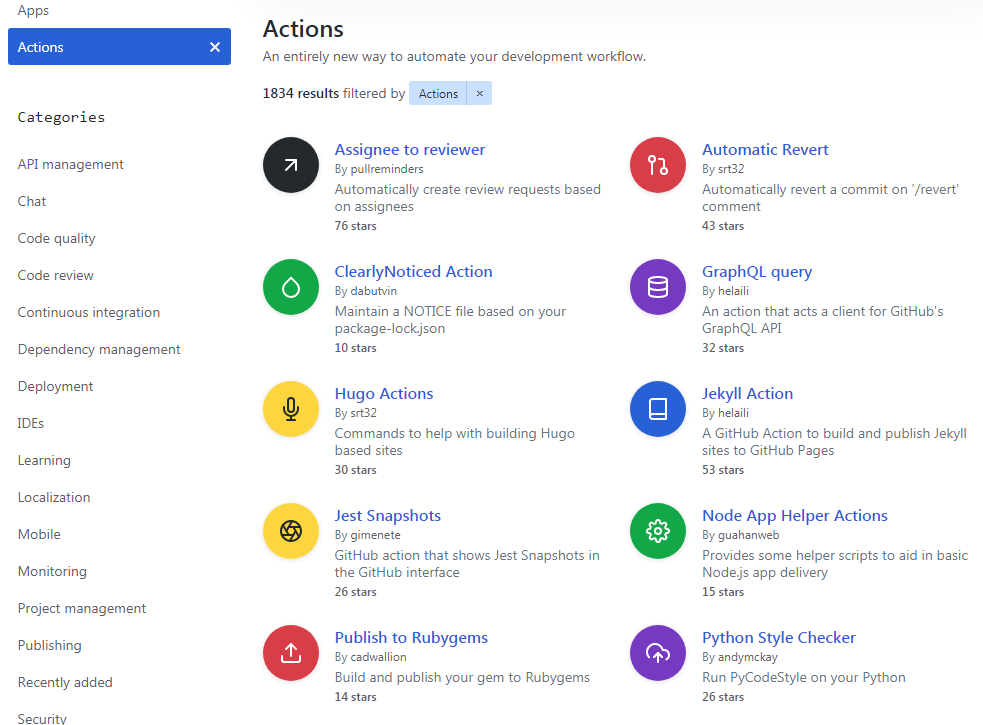
Task: Click the Jekyll Action book icon
Action: pyautogui.click(x=658, y=409)
